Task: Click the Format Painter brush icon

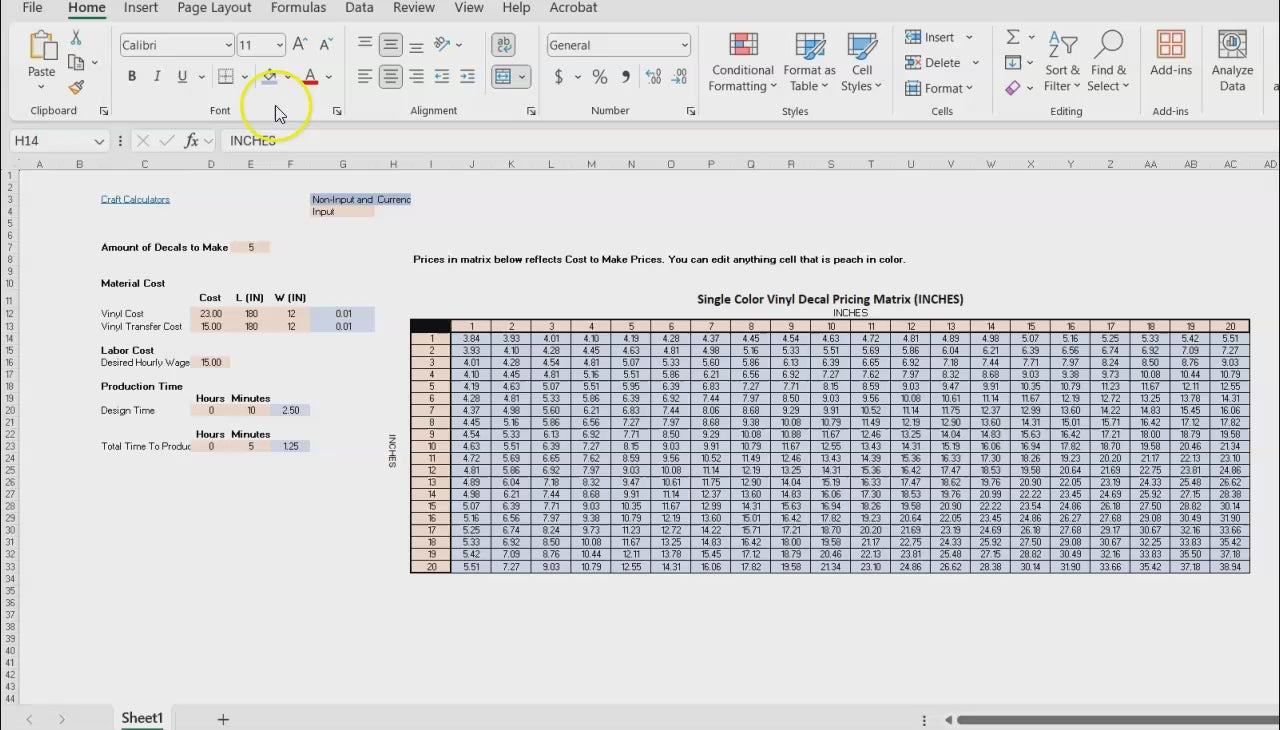Action: tap(76, 88)
